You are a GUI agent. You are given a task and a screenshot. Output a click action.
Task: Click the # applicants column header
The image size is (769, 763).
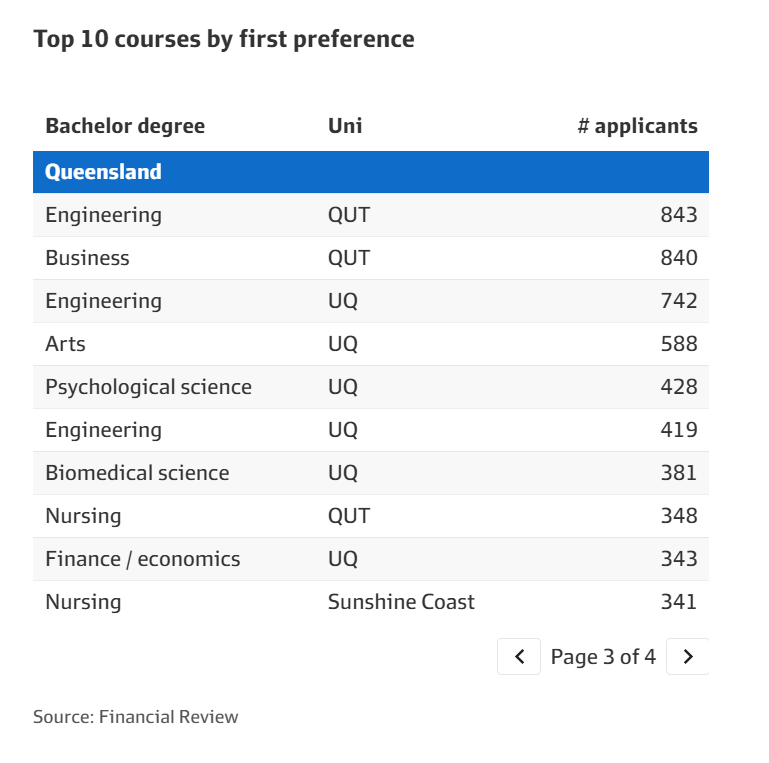click(x=637, y=126)
